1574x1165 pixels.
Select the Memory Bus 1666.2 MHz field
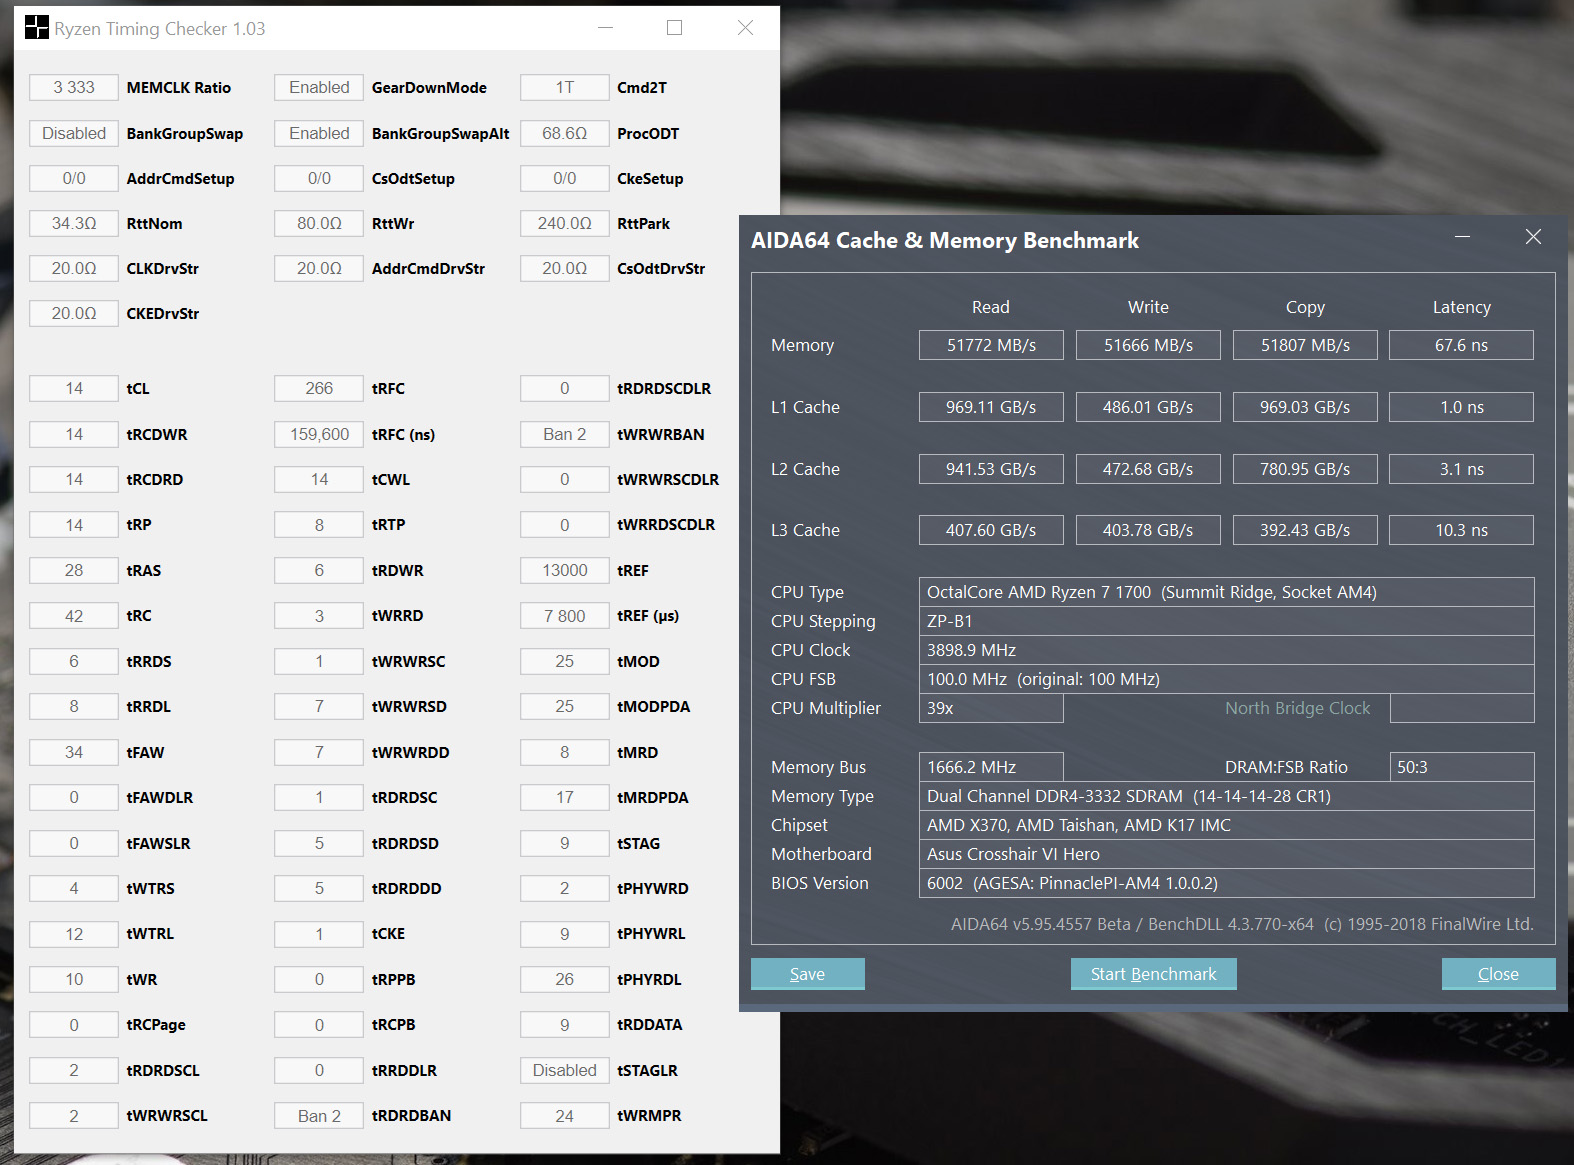(x=991, y=767)
